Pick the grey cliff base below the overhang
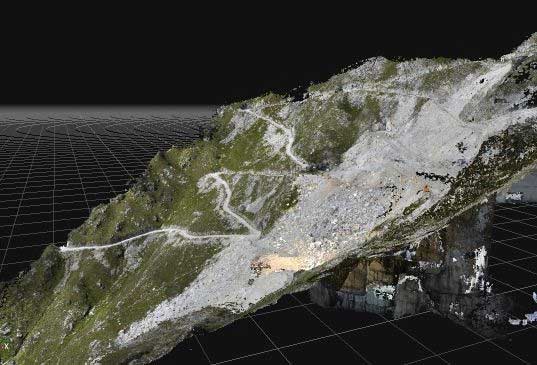The image size is (537, 365). pyautogui.click(x=356, y=301)
